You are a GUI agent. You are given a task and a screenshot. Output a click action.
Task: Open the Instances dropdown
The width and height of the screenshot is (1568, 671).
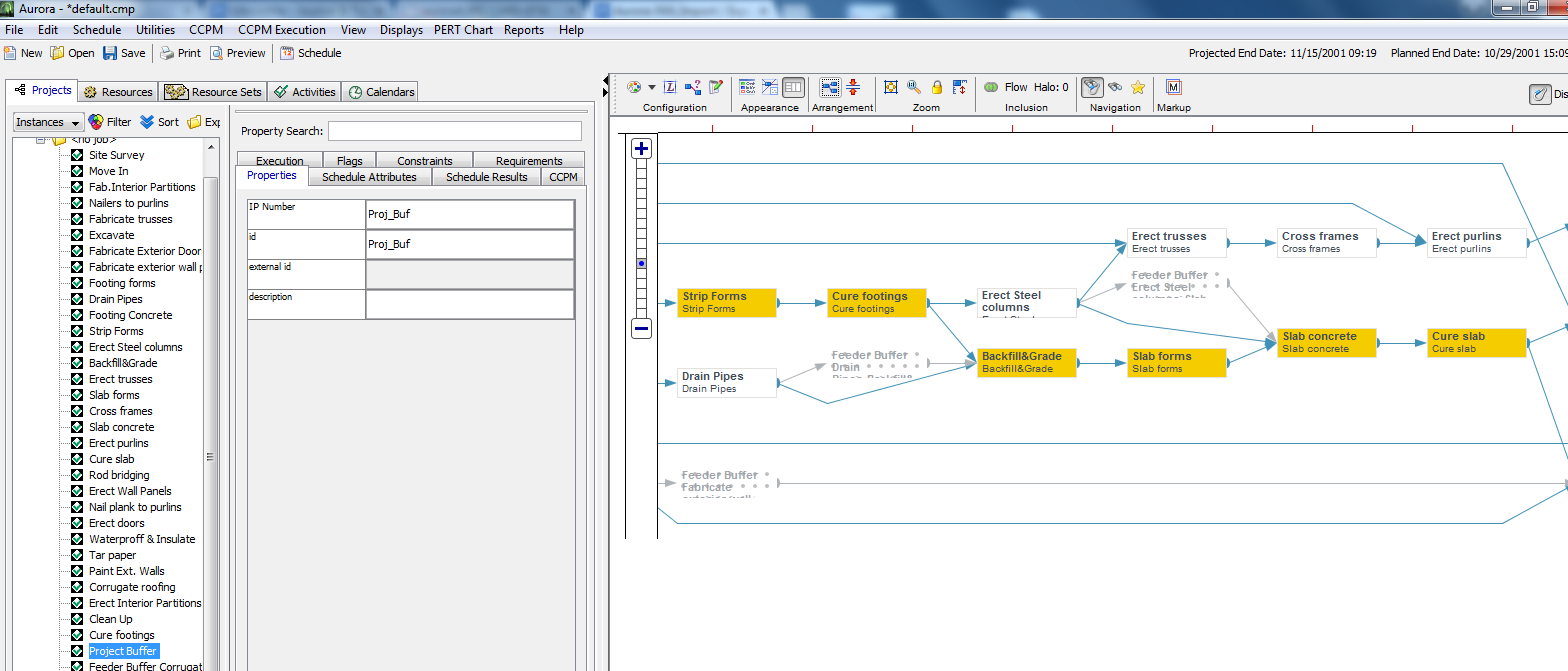coord(47,122)
